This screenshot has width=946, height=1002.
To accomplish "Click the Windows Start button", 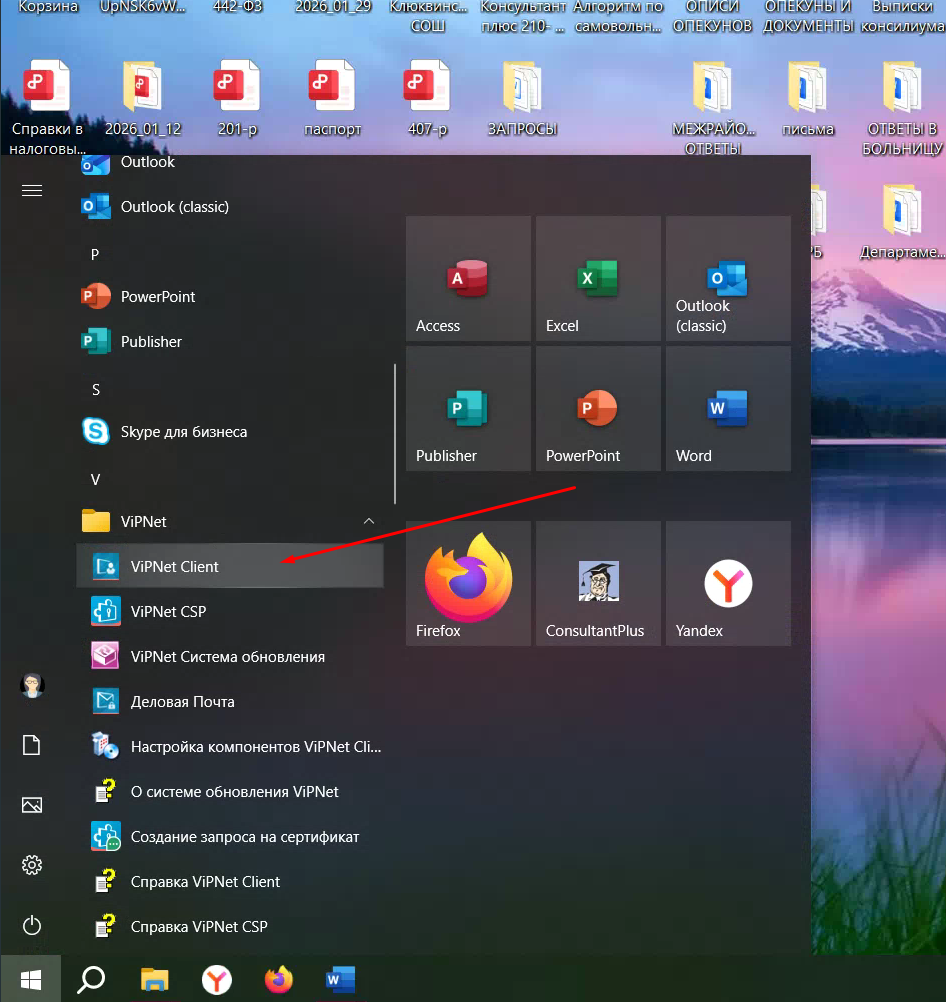I will point(31,979).
